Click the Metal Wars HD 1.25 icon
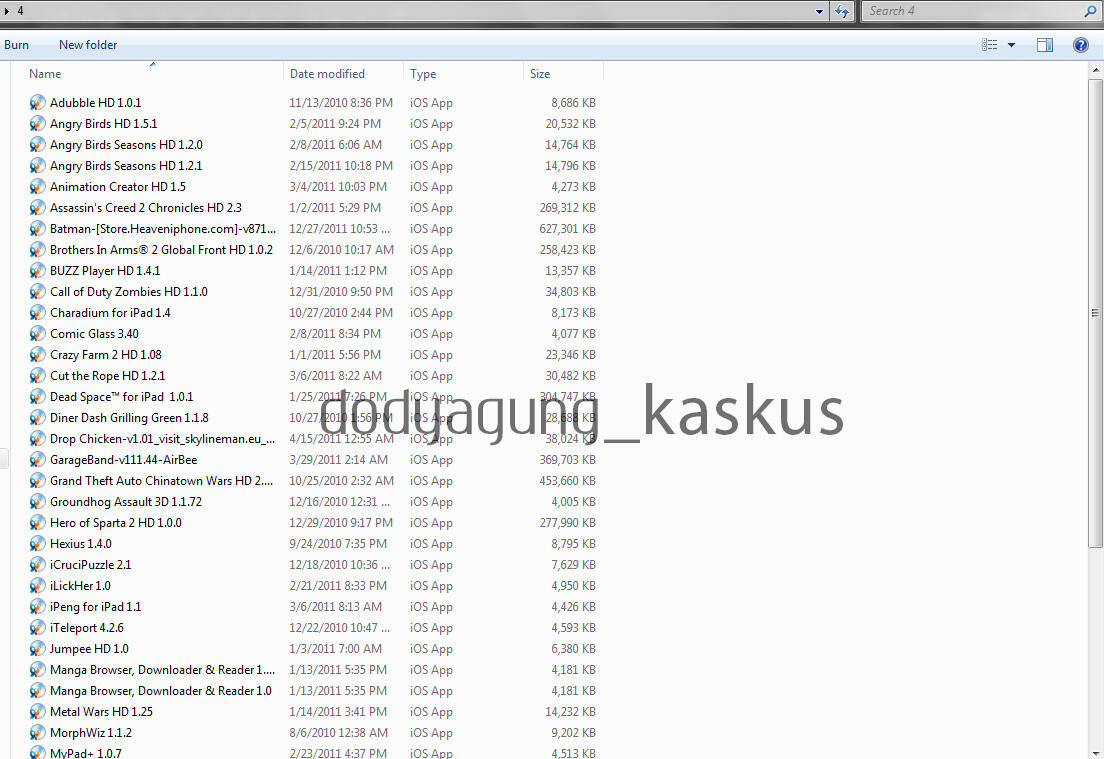 (37, 712)
